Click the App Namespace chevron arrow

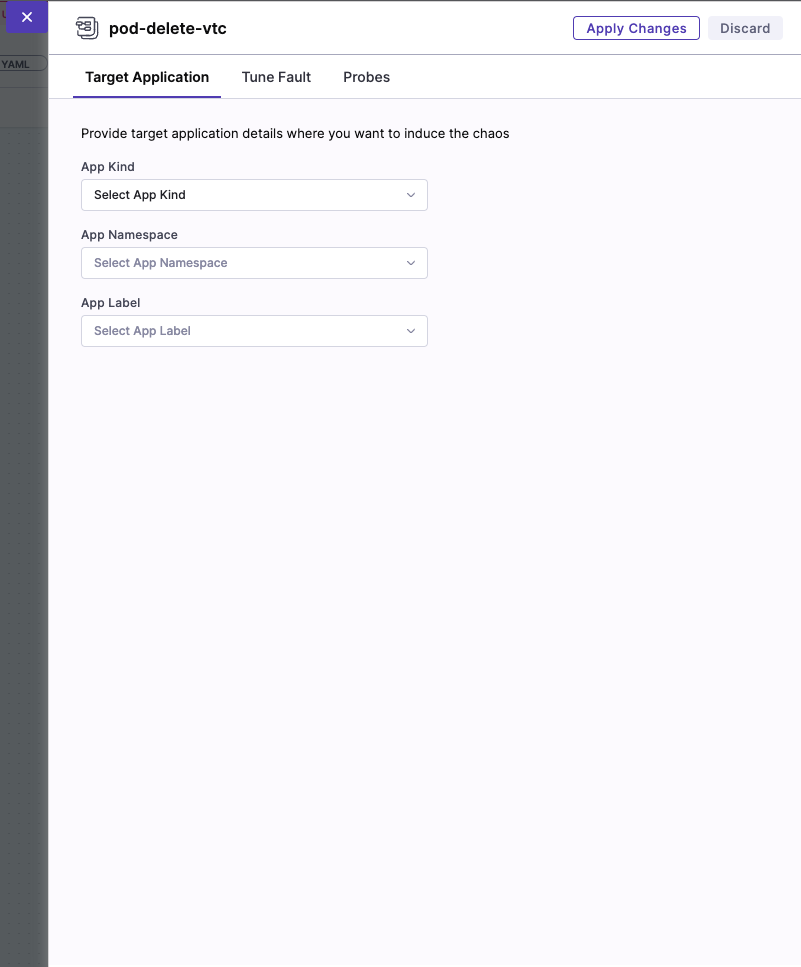point(410,263)
